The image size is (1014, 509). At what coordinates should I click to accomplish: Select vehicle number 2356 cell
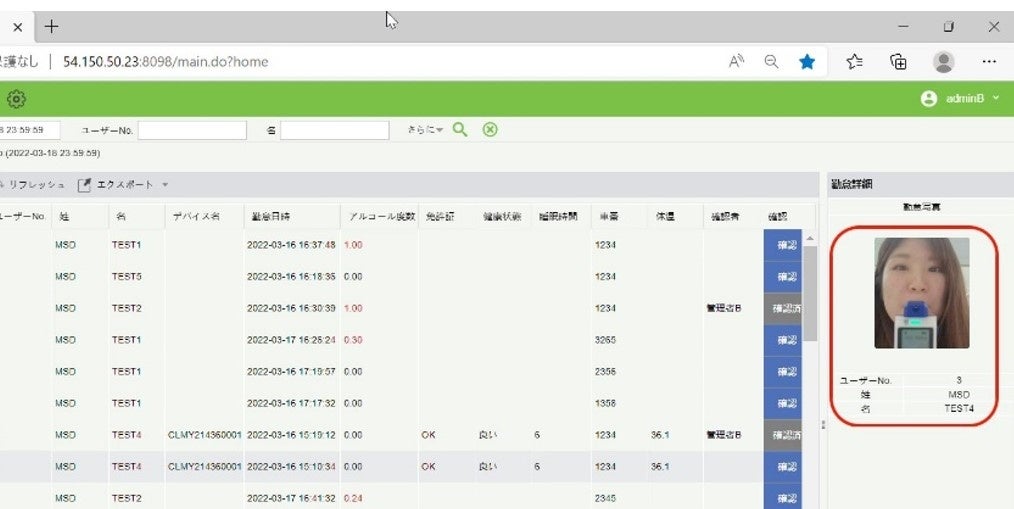(x=605, y=372)
